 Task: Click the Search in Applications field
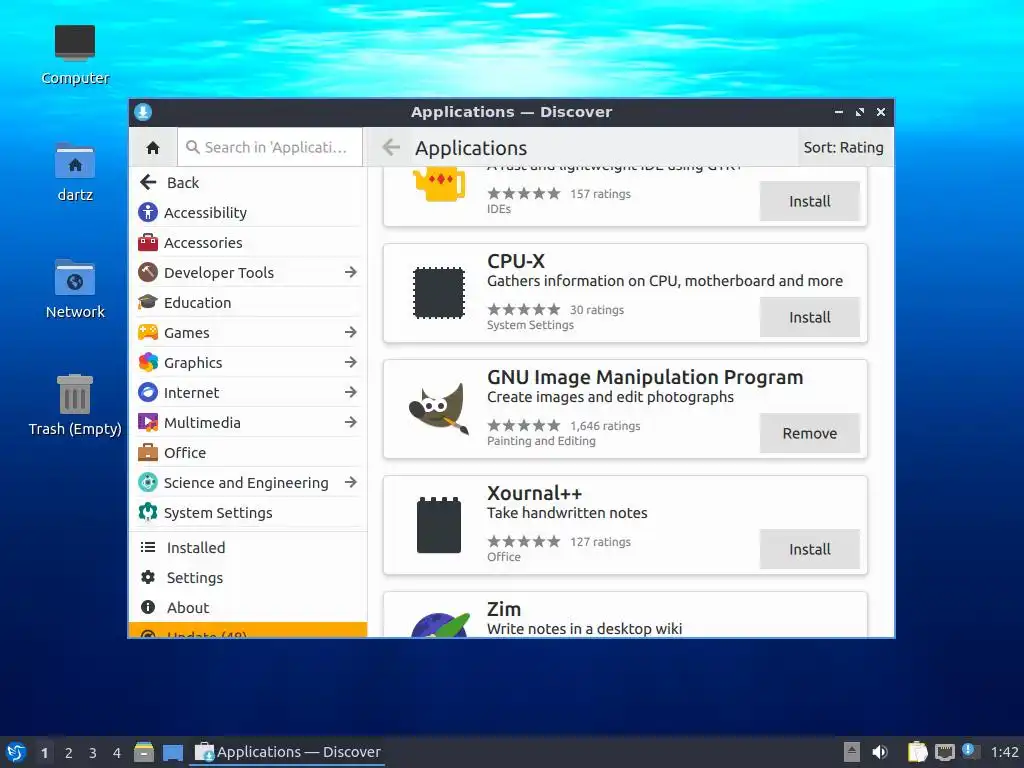click(270, 148)
